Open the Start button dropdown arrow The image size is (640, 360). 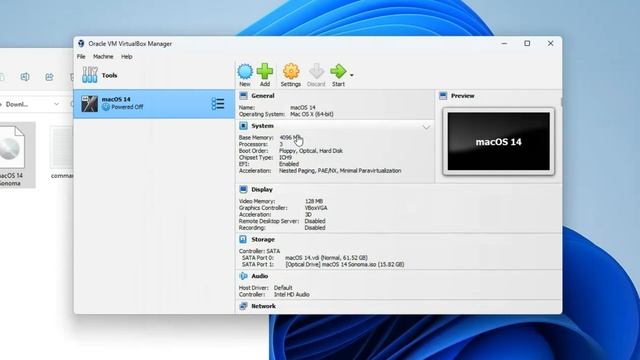[351, 75]
